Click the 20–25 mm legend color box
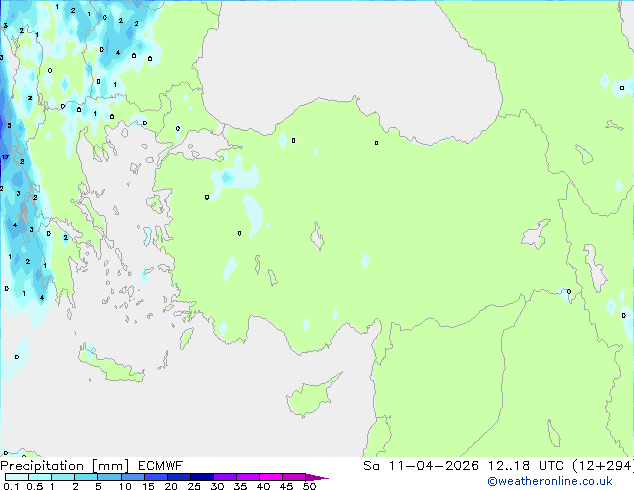 [x=178, y=477]
